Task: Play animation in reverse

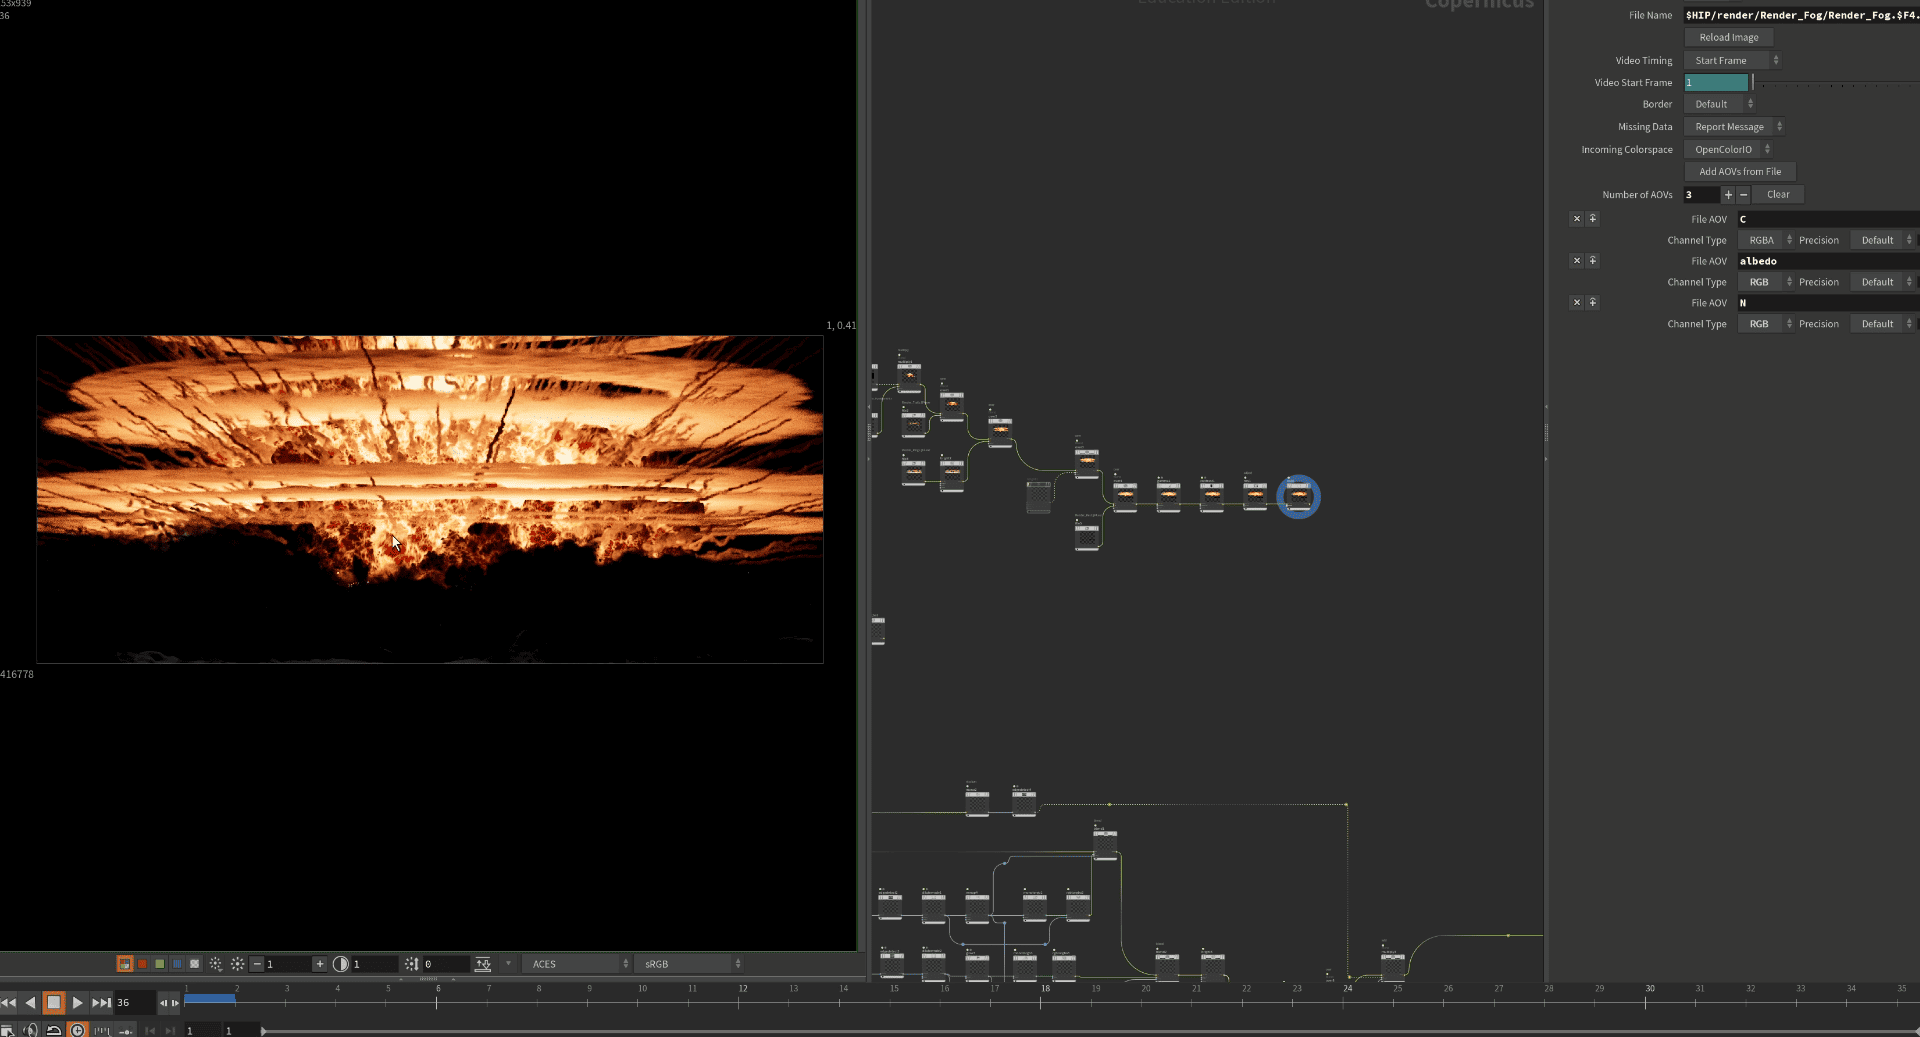Action: pyautogui.click(x=31, y=1002)
